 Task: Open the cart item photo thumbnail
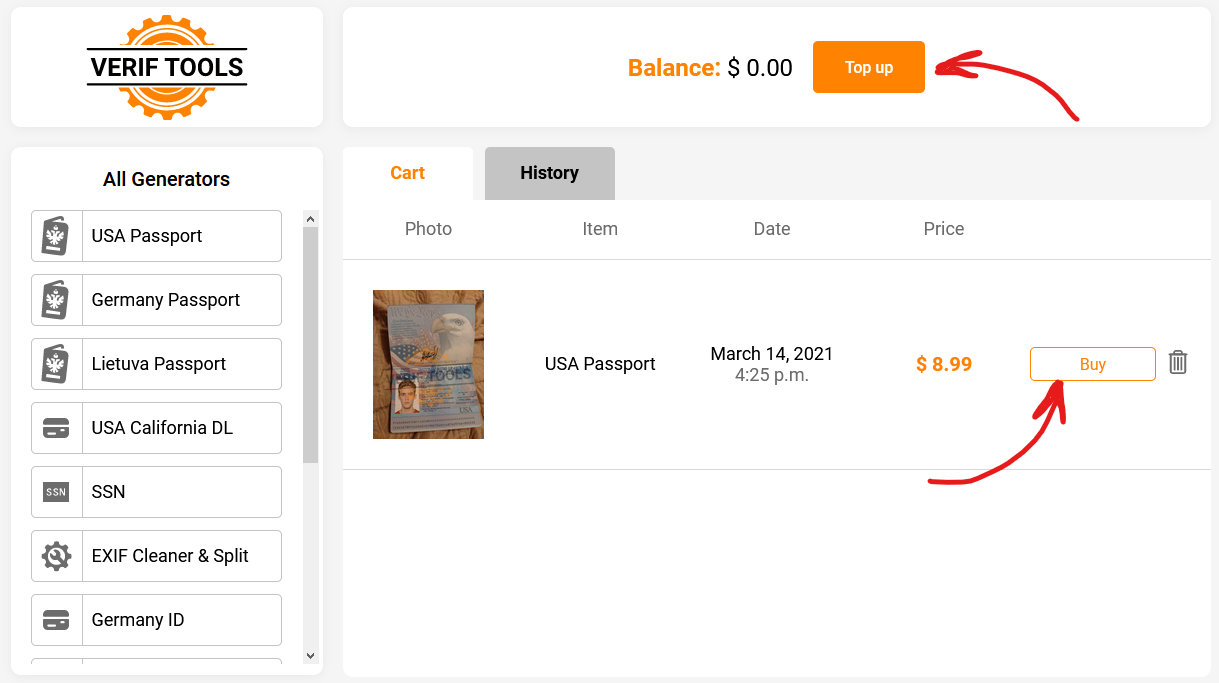(428, 364)
